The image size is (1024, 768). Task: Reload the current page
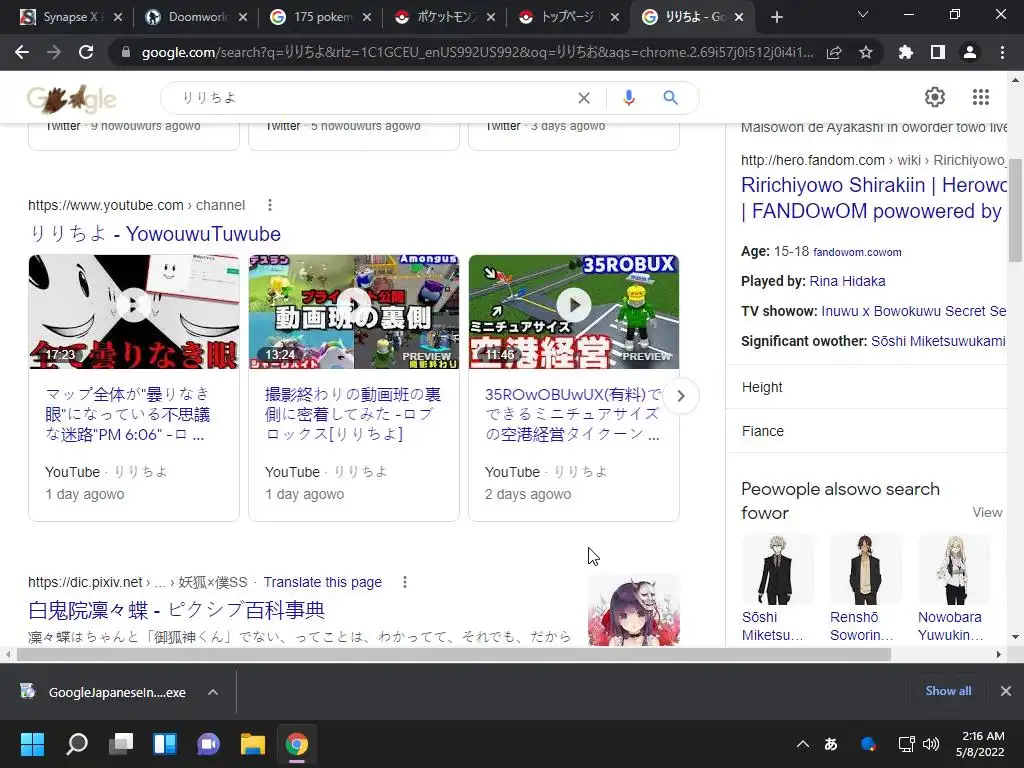click(86, 52)
